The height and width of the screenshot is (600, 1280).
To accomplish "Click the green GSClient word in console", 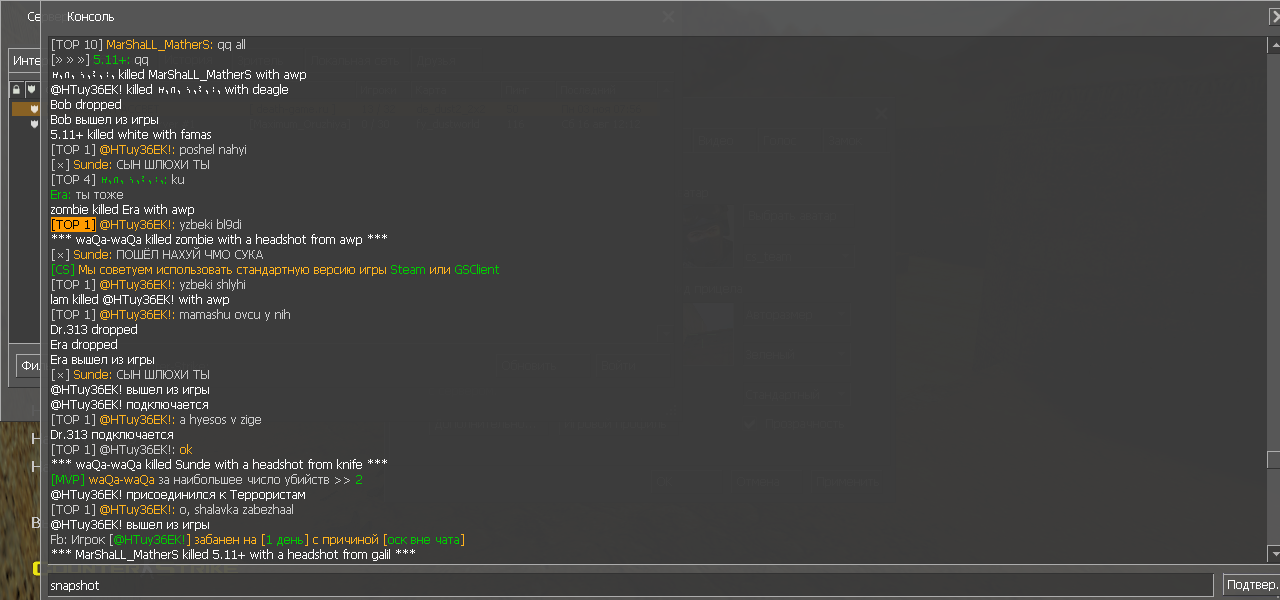I will point(476,270).
